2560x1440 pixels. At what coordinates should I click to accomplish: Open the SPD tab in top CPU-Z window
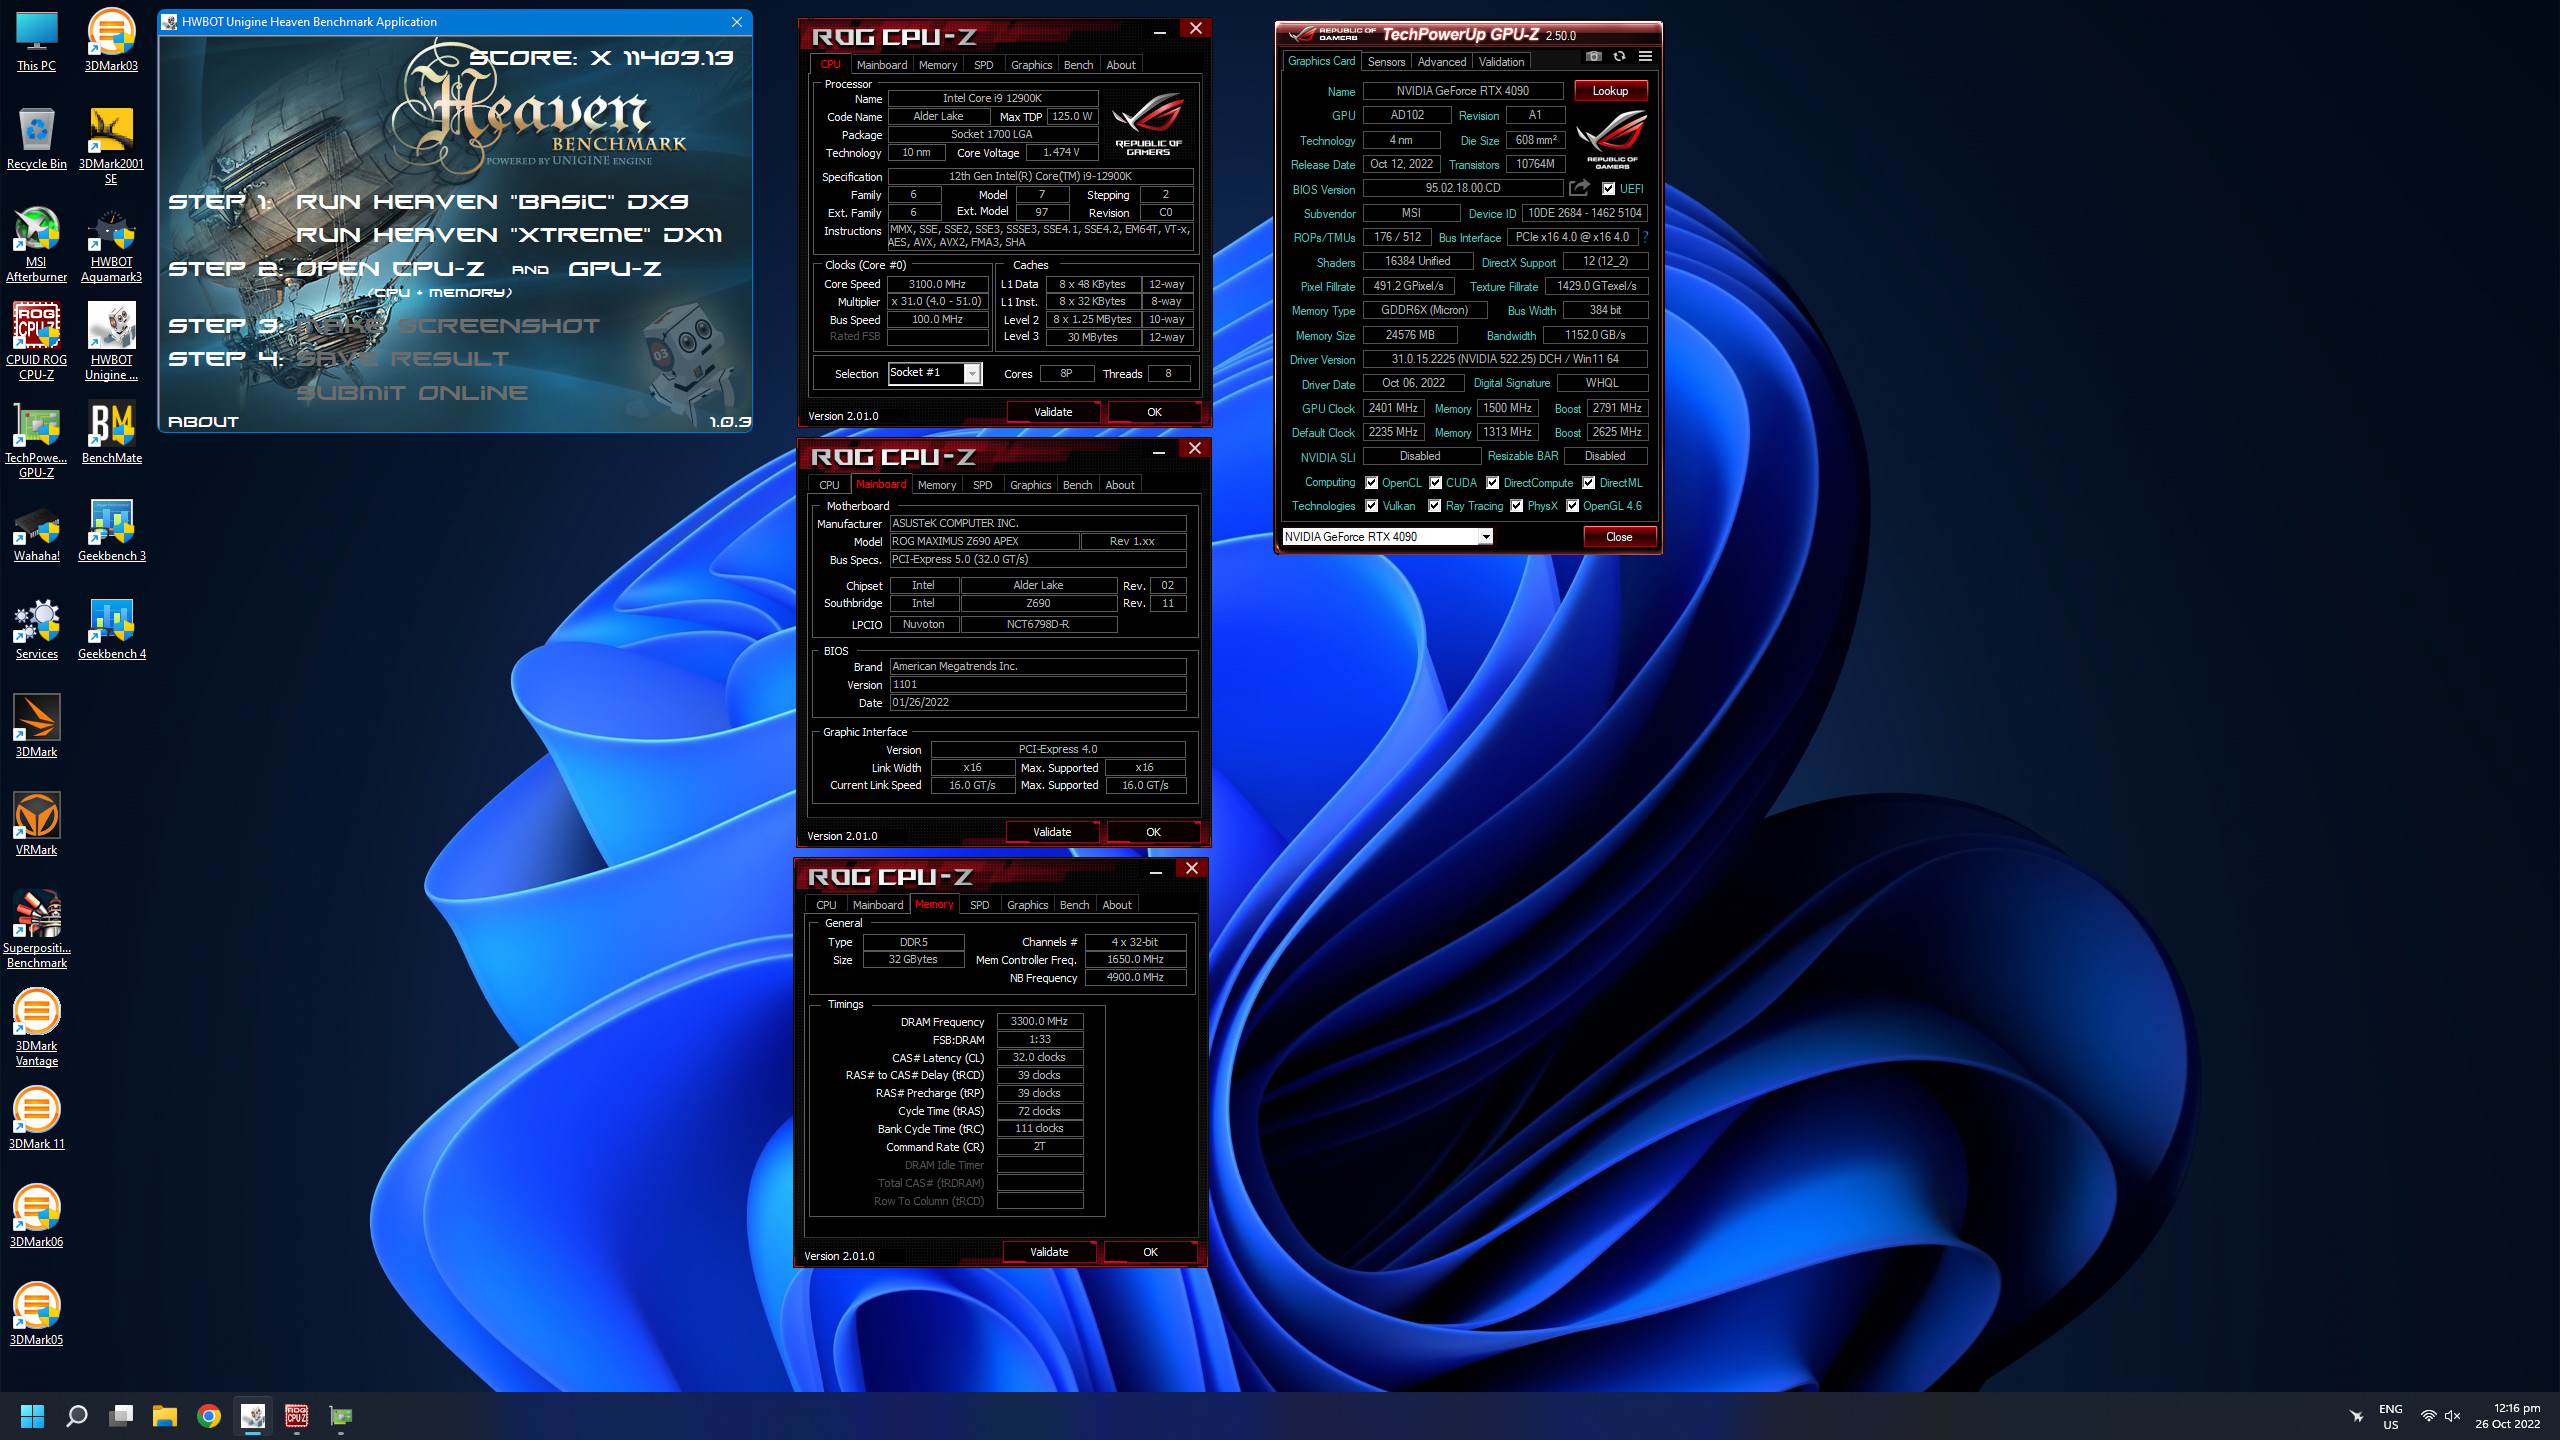(984, 65)
